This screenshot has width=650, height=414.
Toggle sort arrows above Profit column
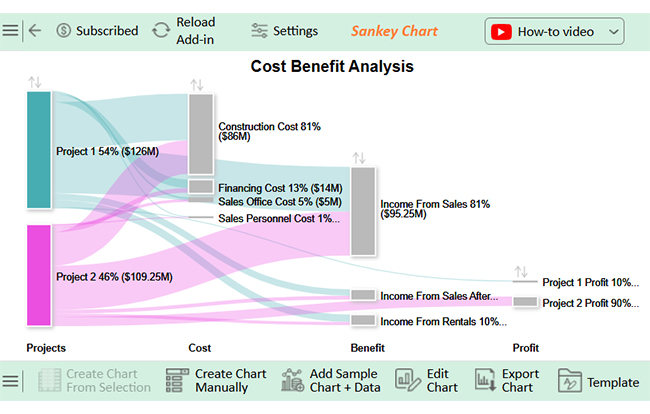(521, 271)
